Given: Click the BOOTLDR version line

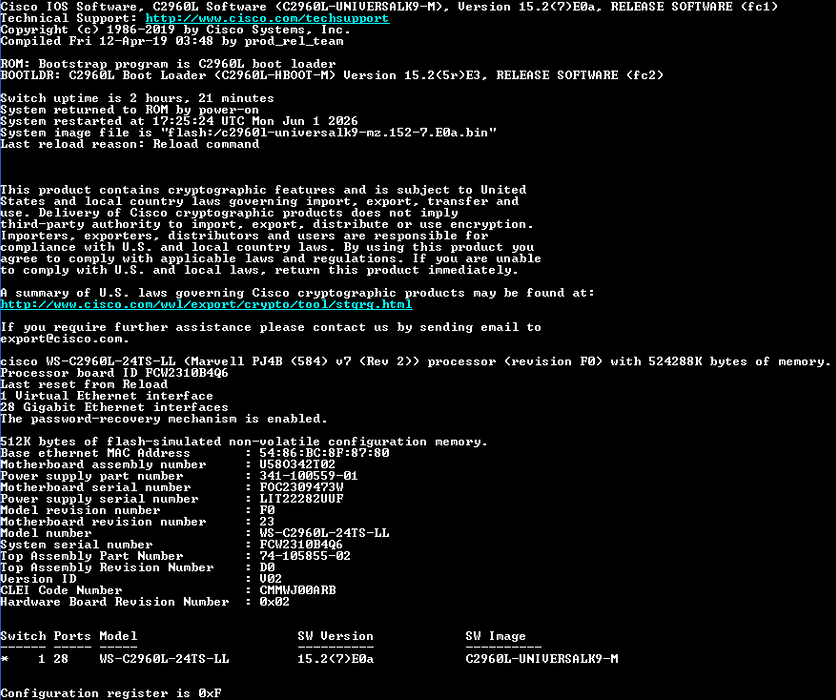Looking at the screenshot, I should 332,76.
